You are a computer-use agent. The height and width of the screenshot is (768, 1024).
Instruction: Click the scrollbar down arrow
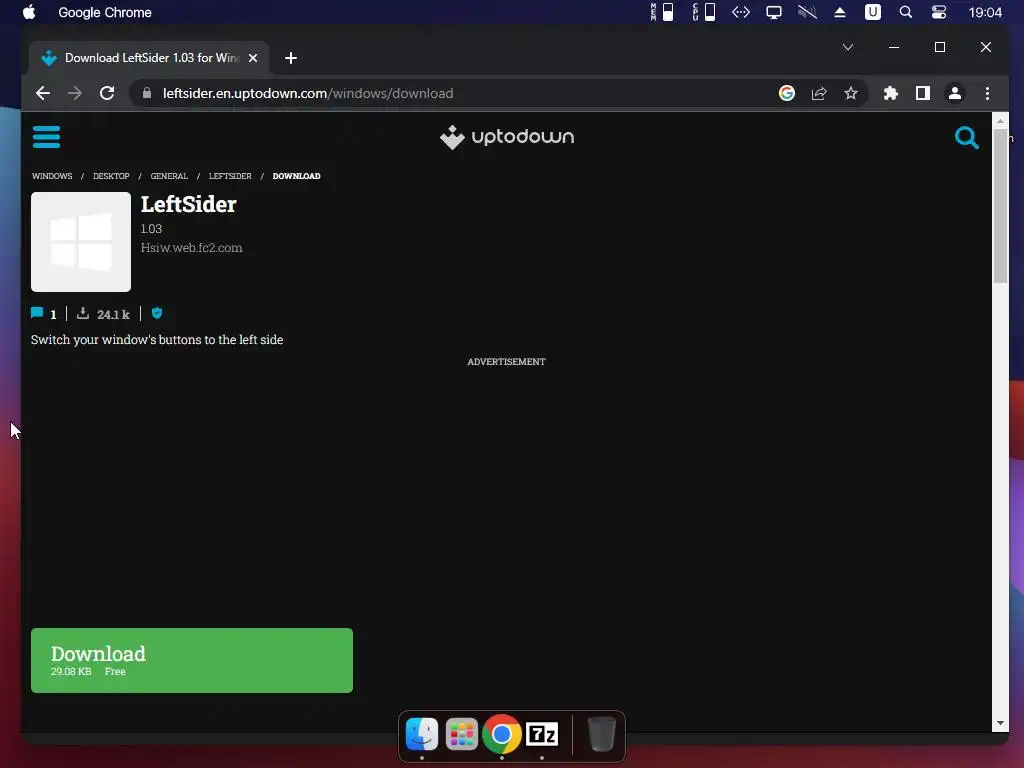click(x=1000, y=723)
